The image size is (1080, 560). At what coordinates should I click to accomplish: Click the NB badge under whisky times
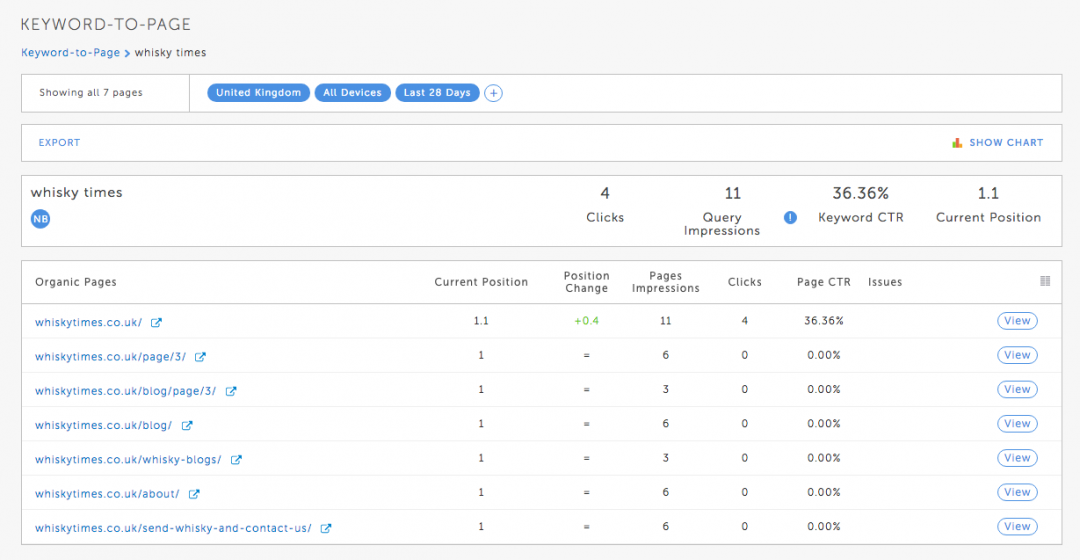(41, 219)
